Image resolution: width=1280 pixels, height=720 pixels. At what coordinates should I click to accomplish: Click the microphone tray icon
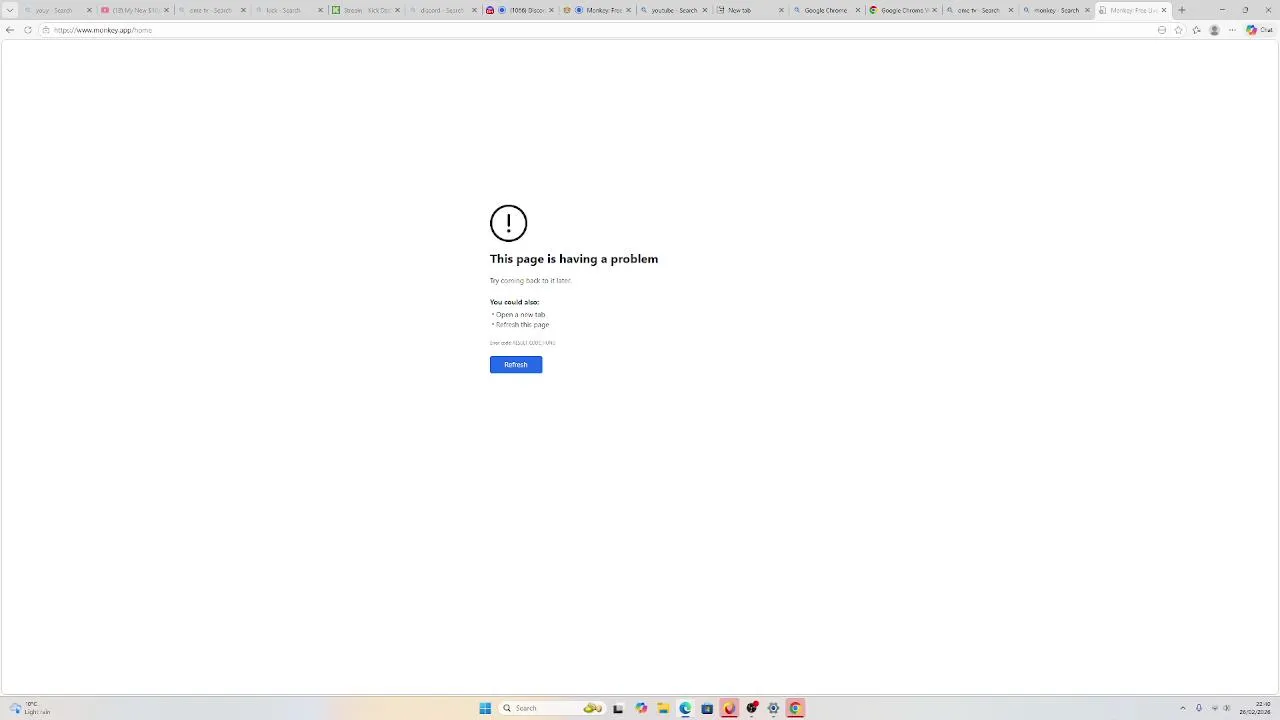1199,708
